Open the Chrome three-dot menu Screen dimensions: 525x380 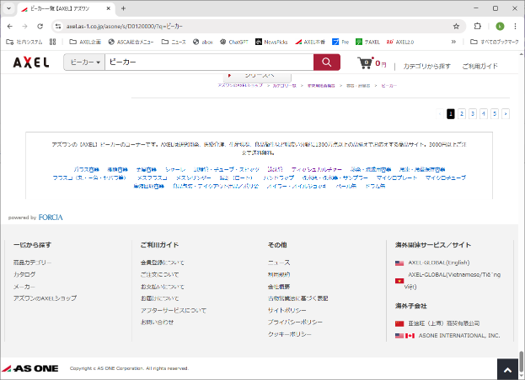click(x=515, y=26)
